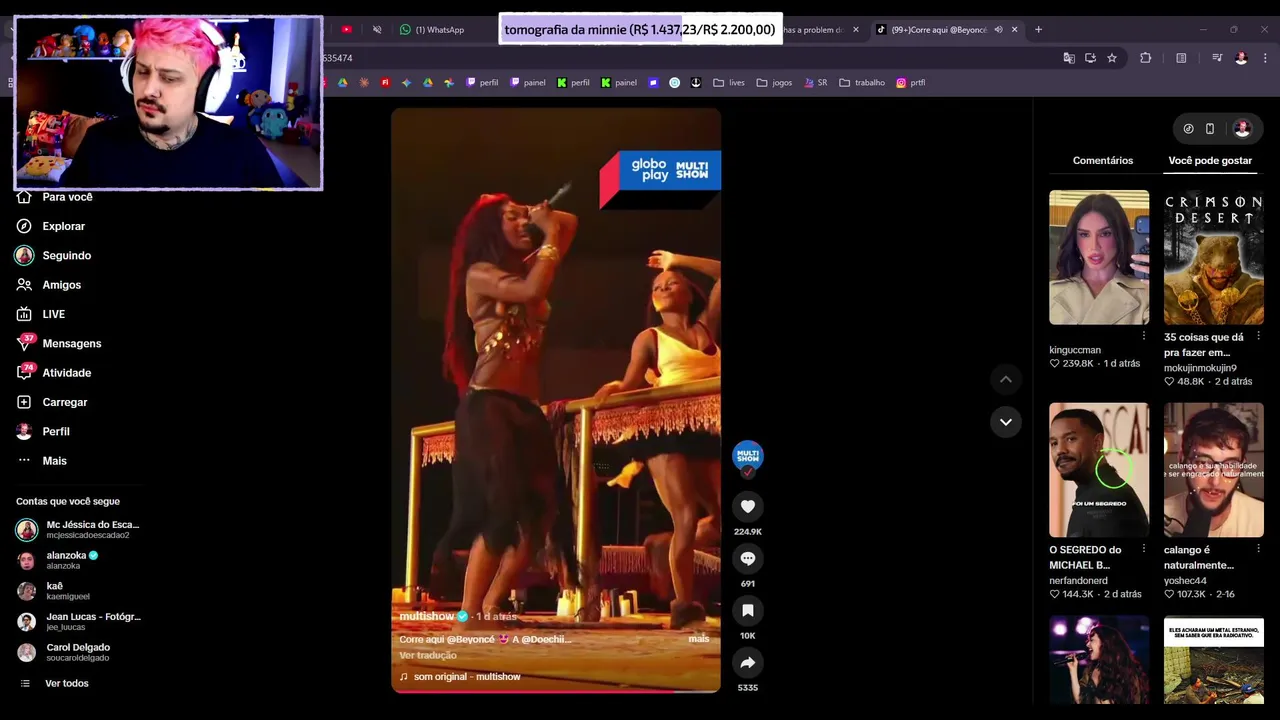Image resolution: width=1280 pixels, height=720 pixels.
Task: Click the mokujinmokujin9 creator name
Action: [1200, 368]
